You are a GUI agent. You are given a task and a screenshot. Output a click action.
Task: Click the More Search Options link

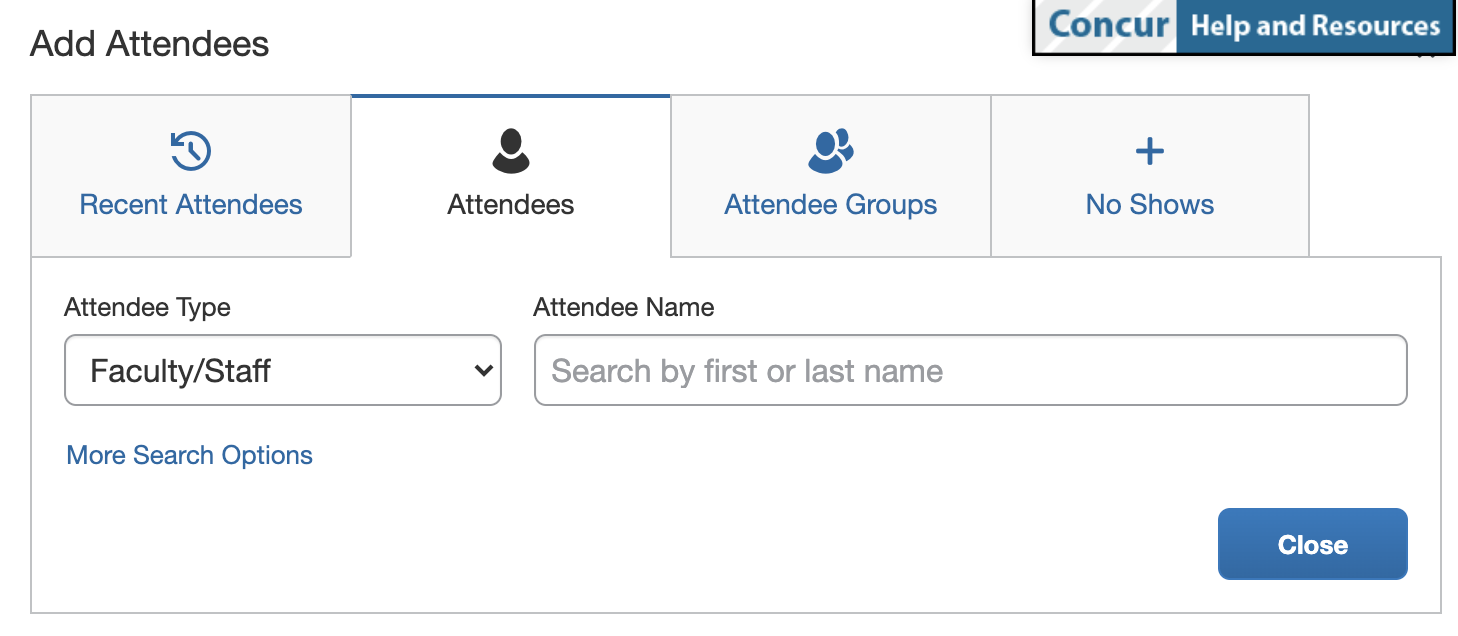189,455
